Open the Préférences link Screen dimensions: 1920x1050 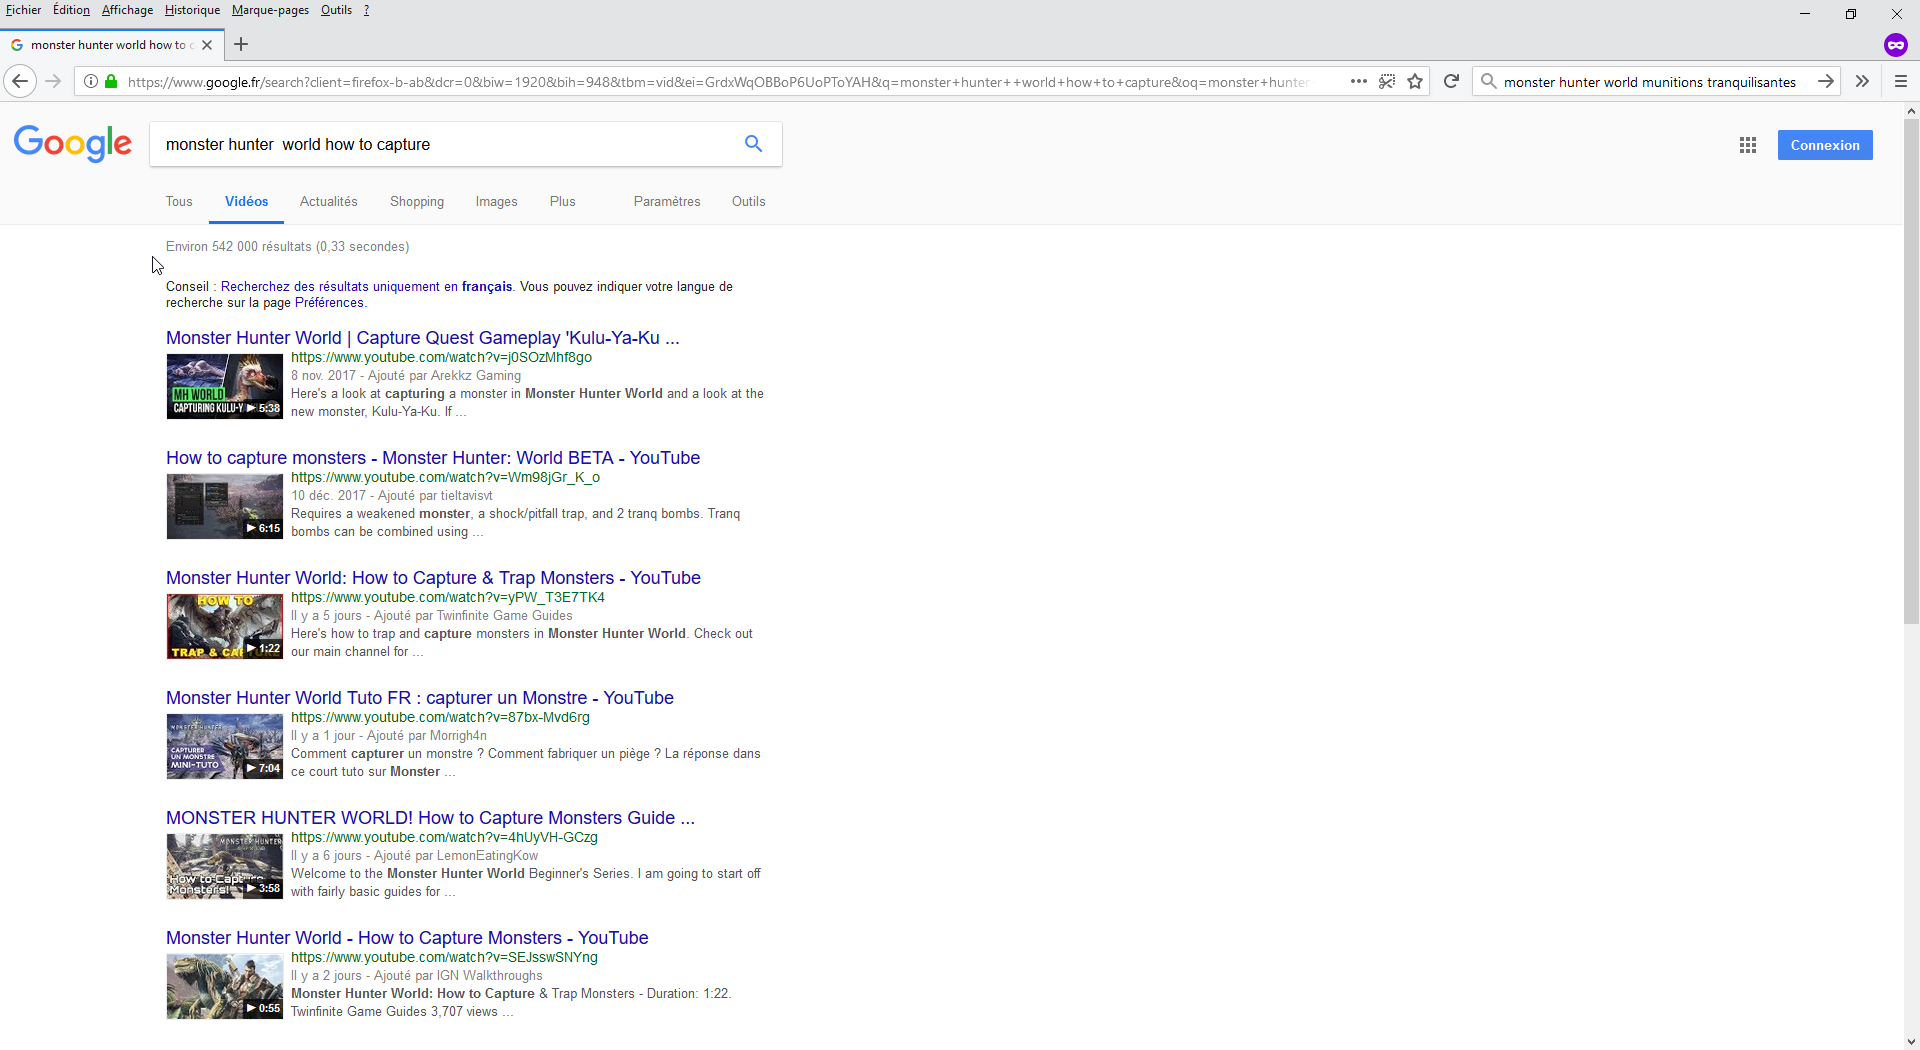329,303
